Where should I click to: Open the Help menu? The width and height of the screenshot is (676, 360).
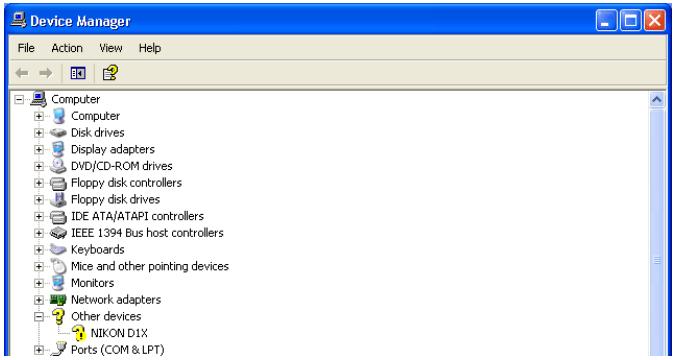click(x=150, y=48)
